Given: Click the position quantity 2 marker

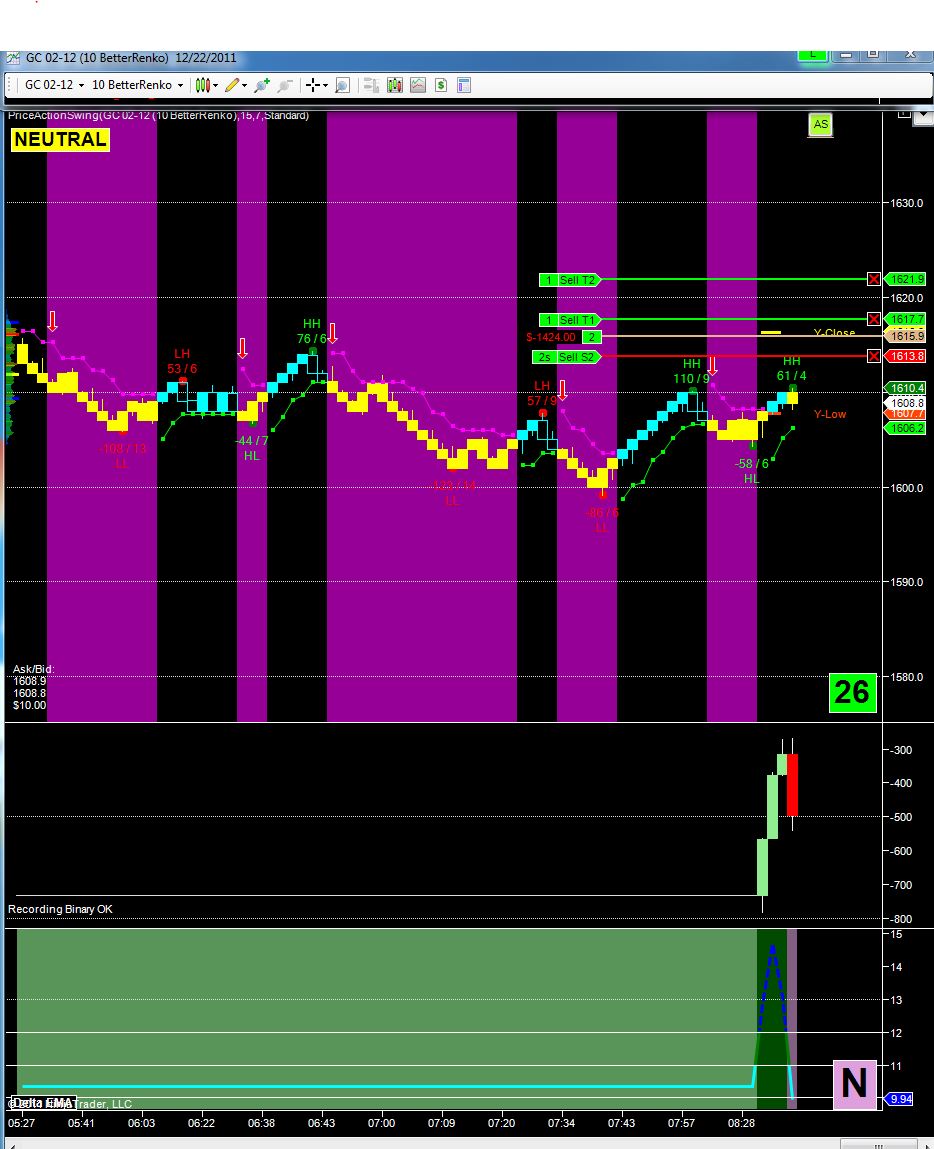Looking at the screenshot, I should point(592,337).
